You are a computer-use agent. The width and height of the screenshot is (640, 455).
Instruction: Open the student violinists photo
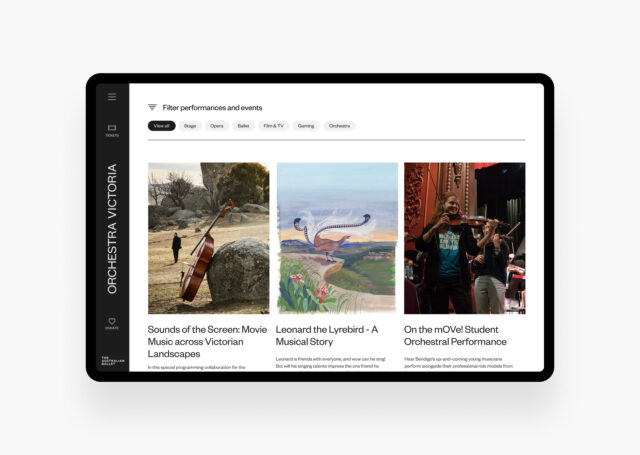[x=465, y=238]
